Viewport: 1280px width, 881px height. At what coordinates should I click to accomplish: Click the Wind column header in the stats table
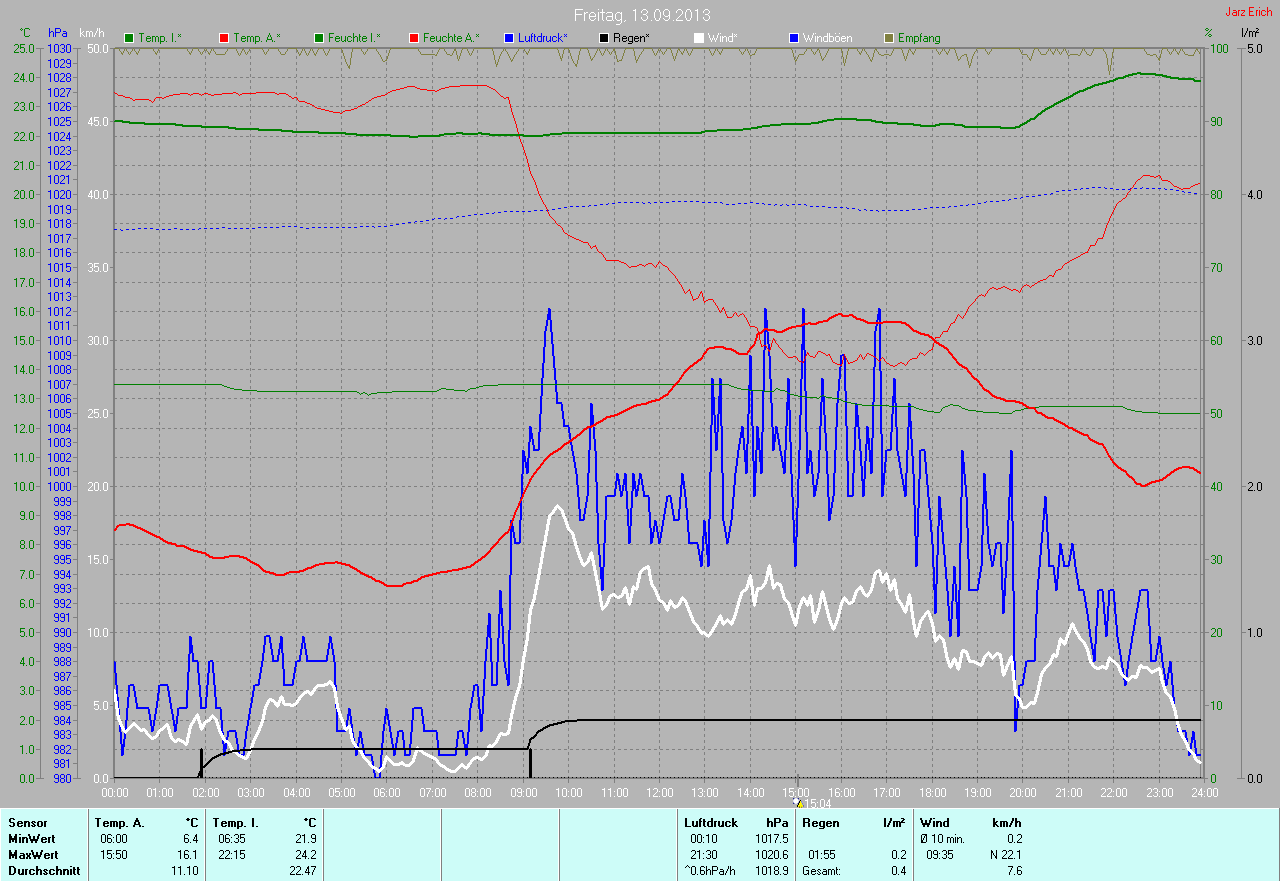coord(934,823)
